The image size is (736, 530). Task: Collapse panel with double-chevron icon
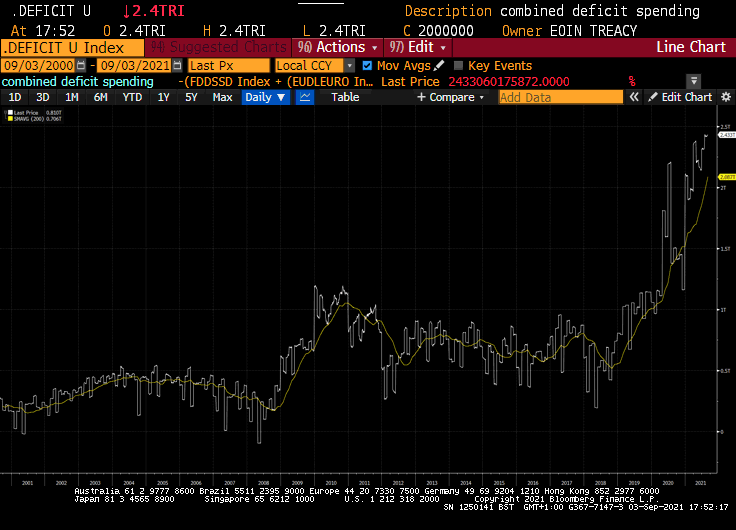pos(633,97)
